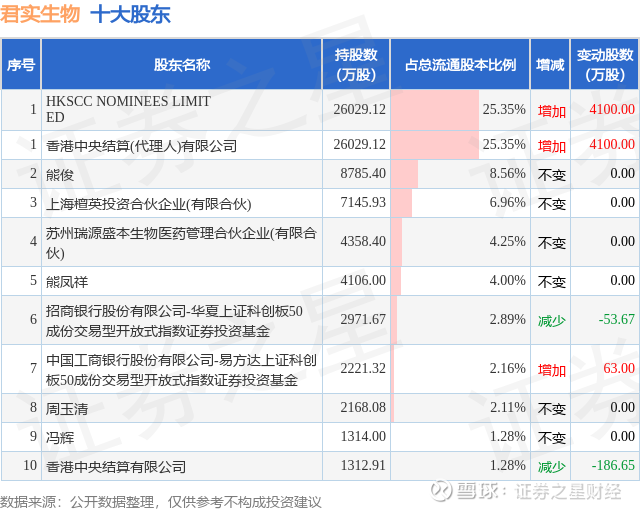Click the 2.89% proportion value
This screenshot has width=640, height=511.
pos(507,319)
